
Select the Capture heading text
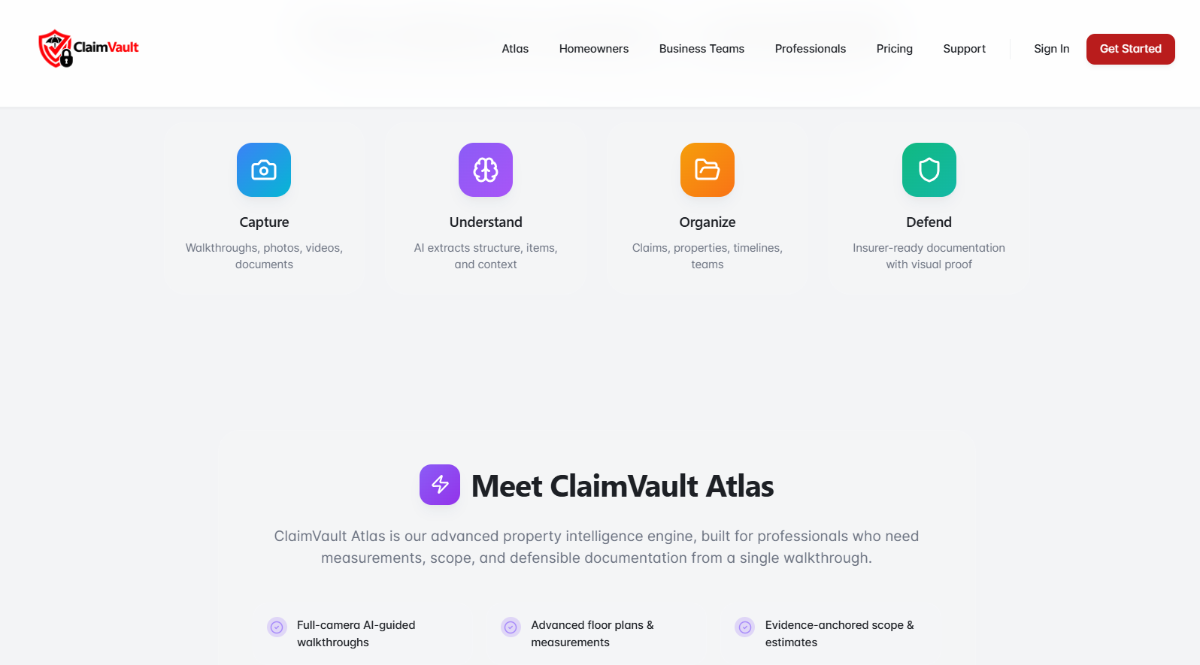point(263,222)
